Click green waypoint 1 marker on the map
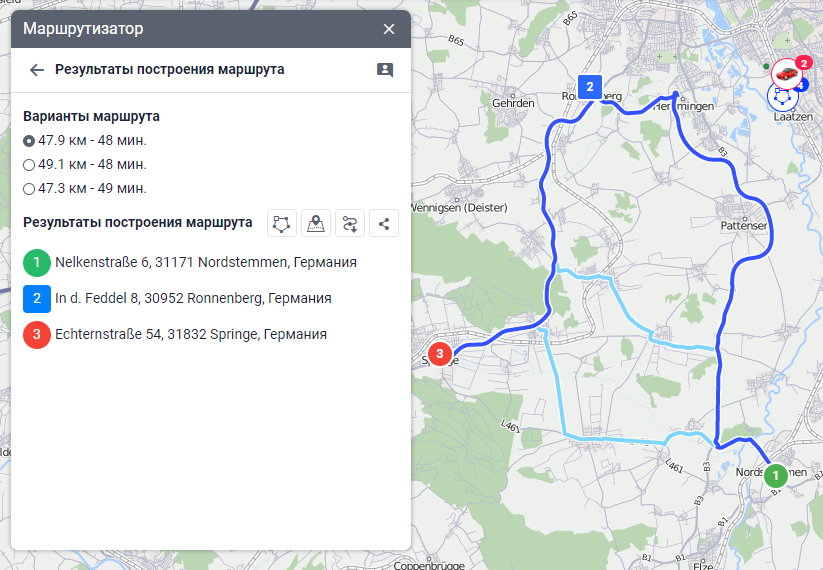 tap(775, 477)
